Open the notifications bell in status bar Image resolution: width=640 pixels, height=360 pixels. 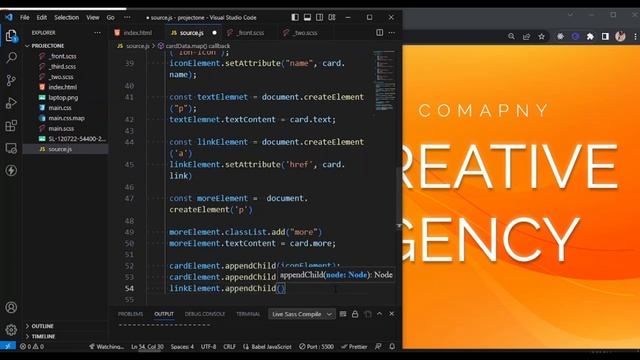coord(392,347)
